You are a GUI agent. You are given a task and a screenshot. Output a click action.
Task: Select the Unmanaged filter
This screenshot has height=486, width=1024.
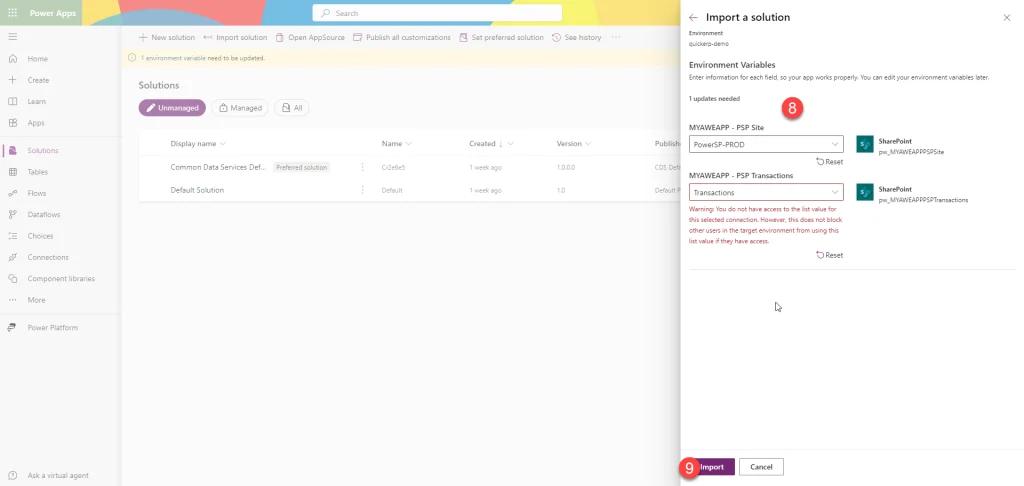[172, 108]
